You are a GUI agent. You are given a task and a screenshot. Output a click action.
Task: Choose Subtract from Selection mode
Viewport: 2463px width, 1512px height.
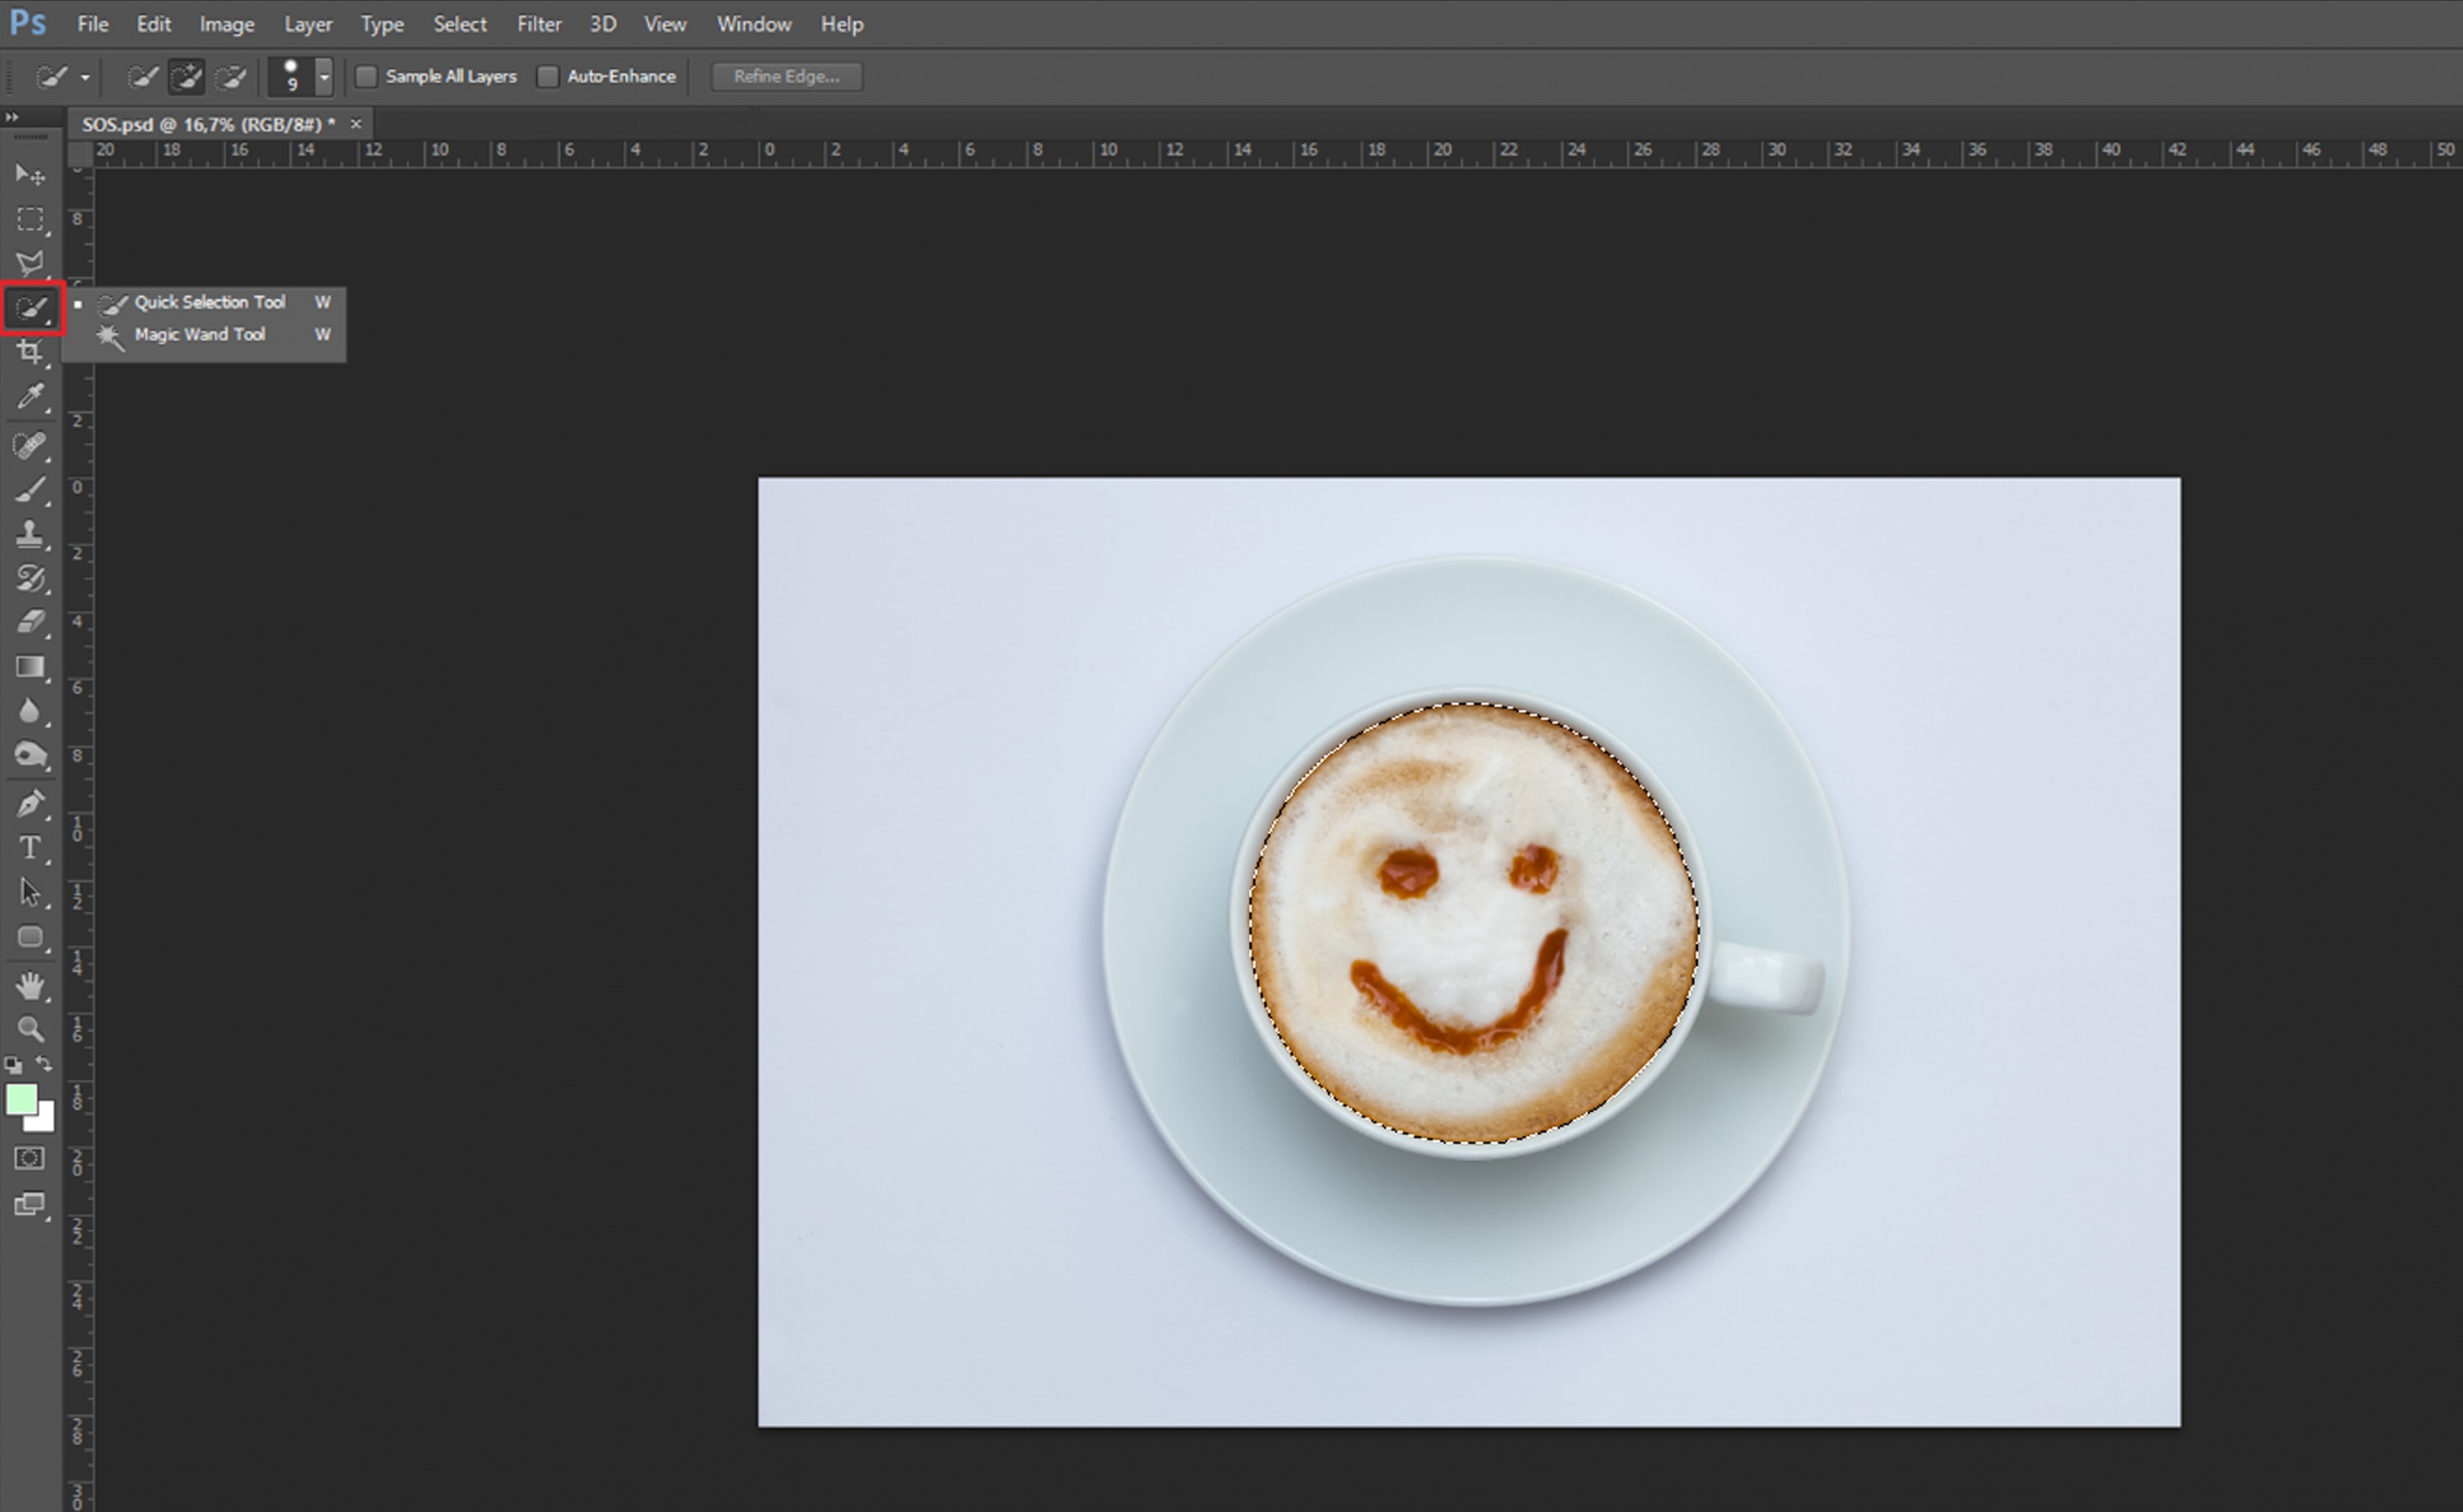[x=230, y=76]
